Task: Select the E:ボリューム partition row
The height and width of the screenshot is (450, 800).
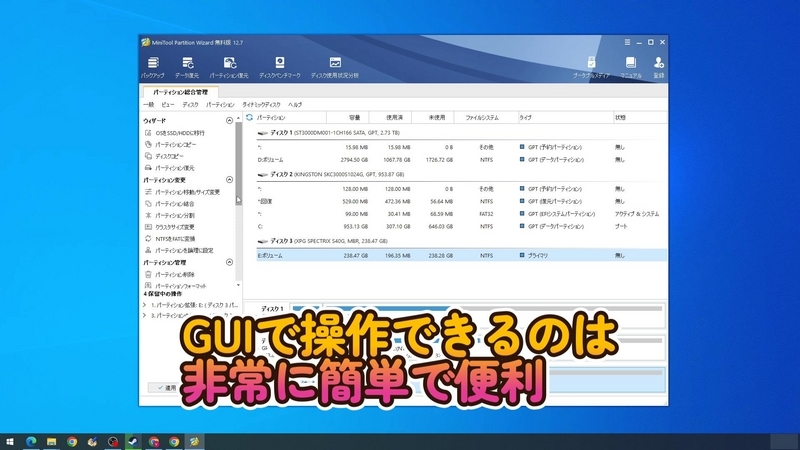Action: [461, 255]
